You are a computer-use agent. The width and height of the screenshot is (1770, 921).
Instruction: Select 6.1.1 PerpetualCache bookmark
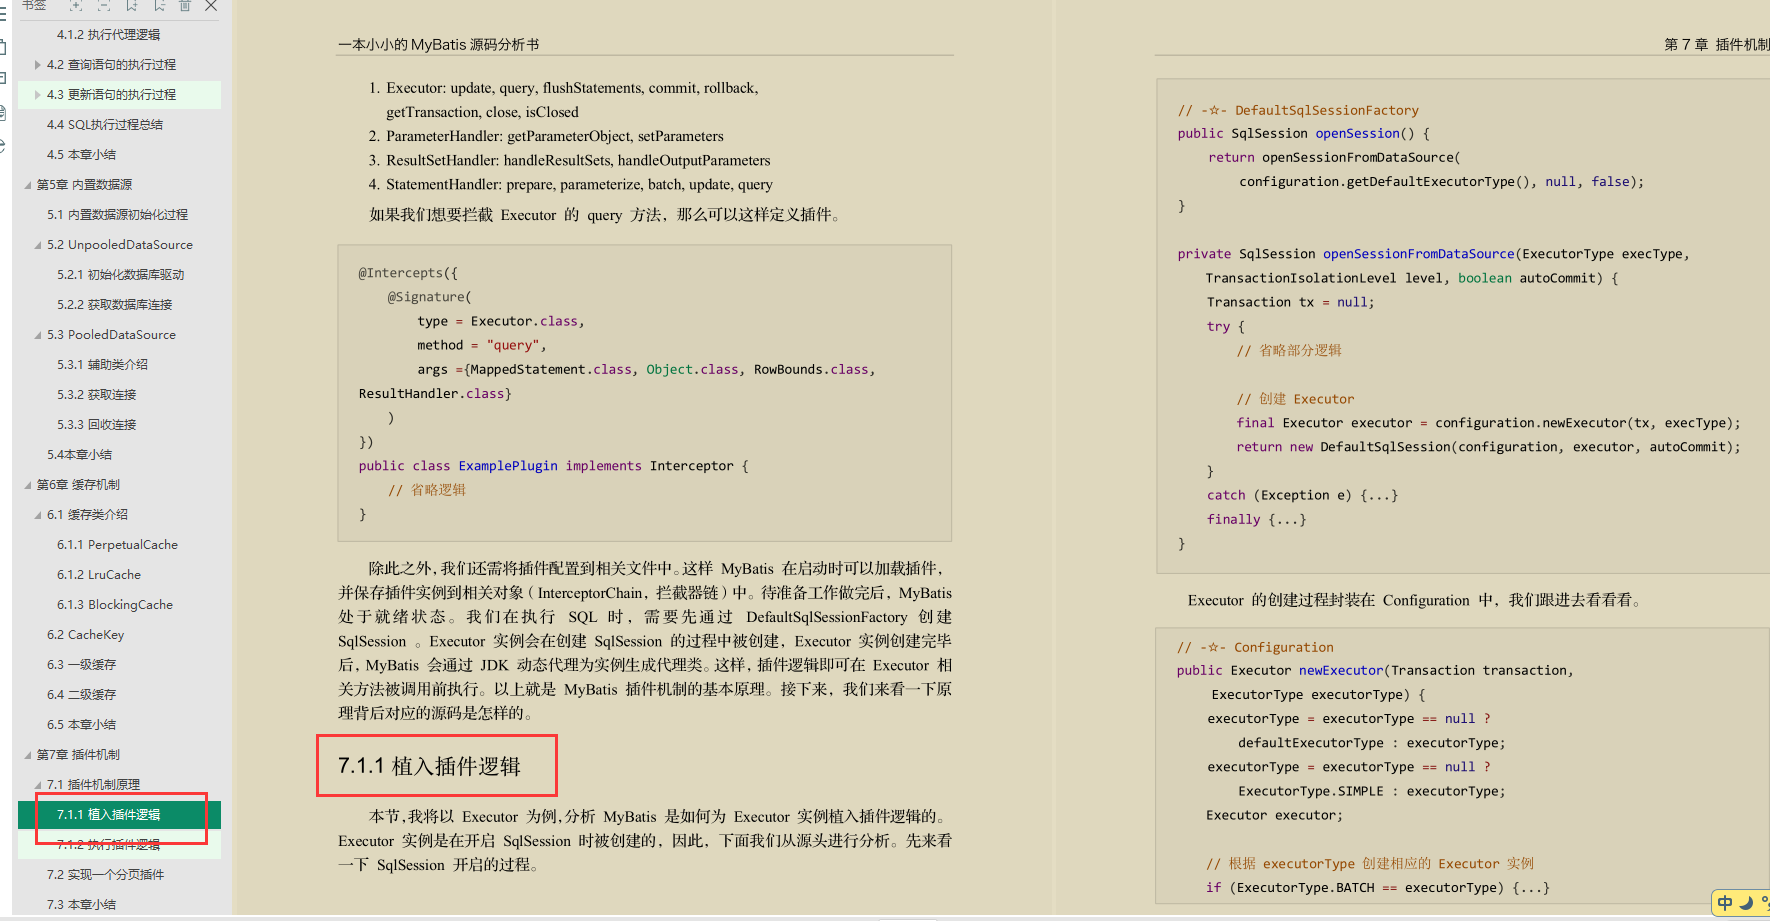coord(117,545)
